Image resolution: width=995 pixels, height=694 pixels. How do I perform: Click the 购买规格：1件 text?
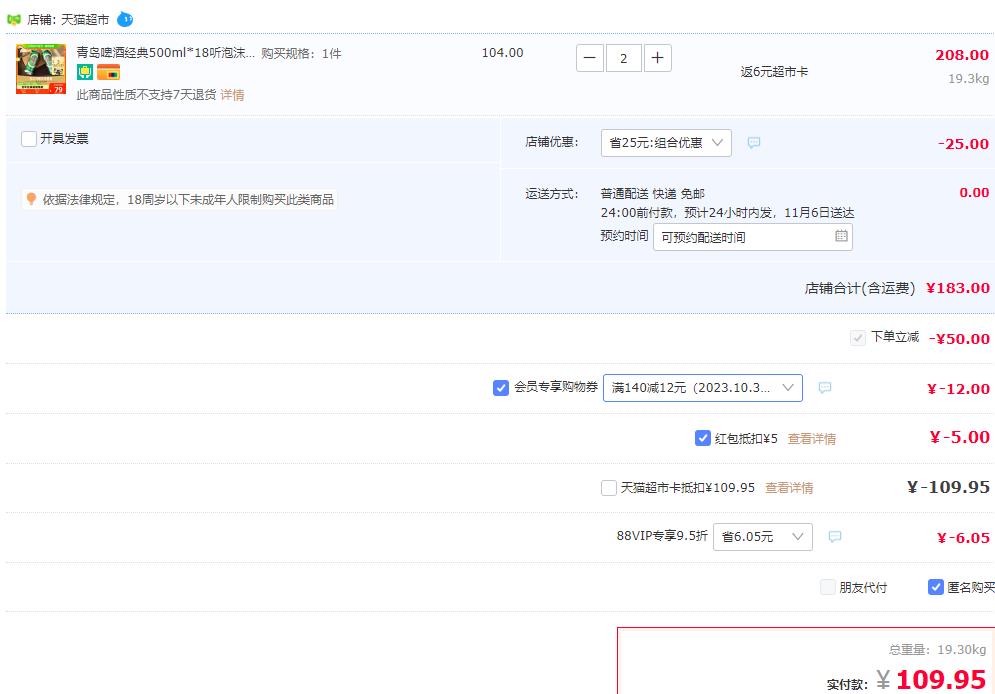tap(301, 54)
